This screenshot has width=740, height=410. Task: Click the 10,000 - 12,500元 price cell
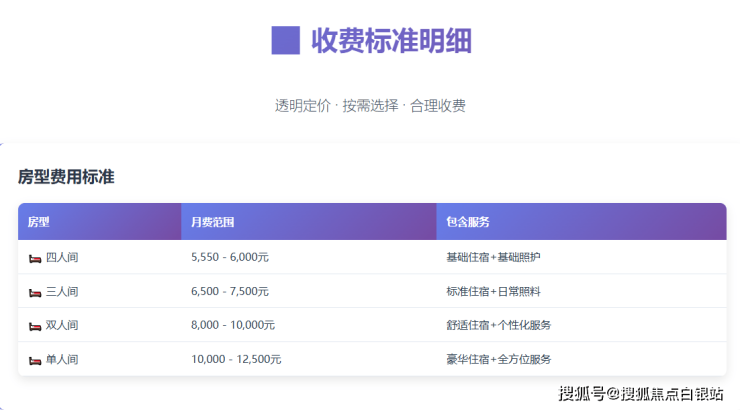pyautogui.click(x=236, y=360)
